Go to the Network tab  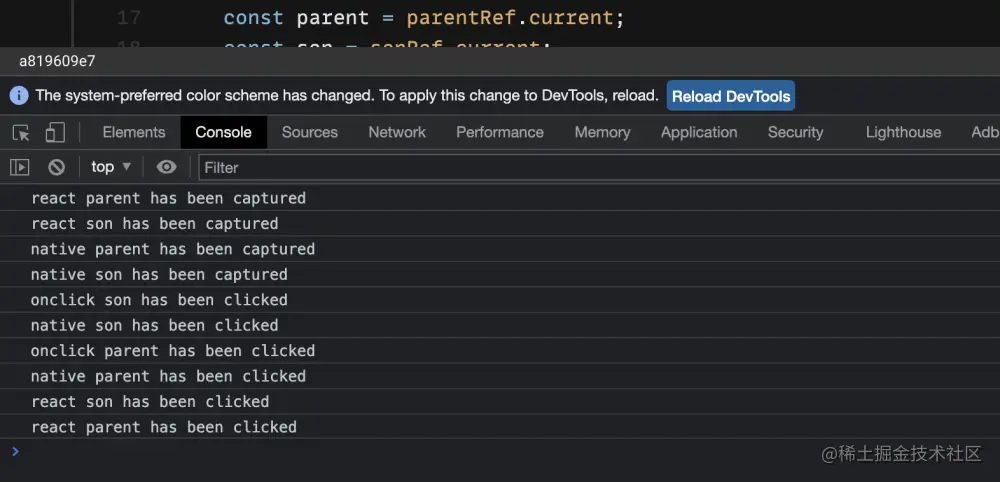397,132
